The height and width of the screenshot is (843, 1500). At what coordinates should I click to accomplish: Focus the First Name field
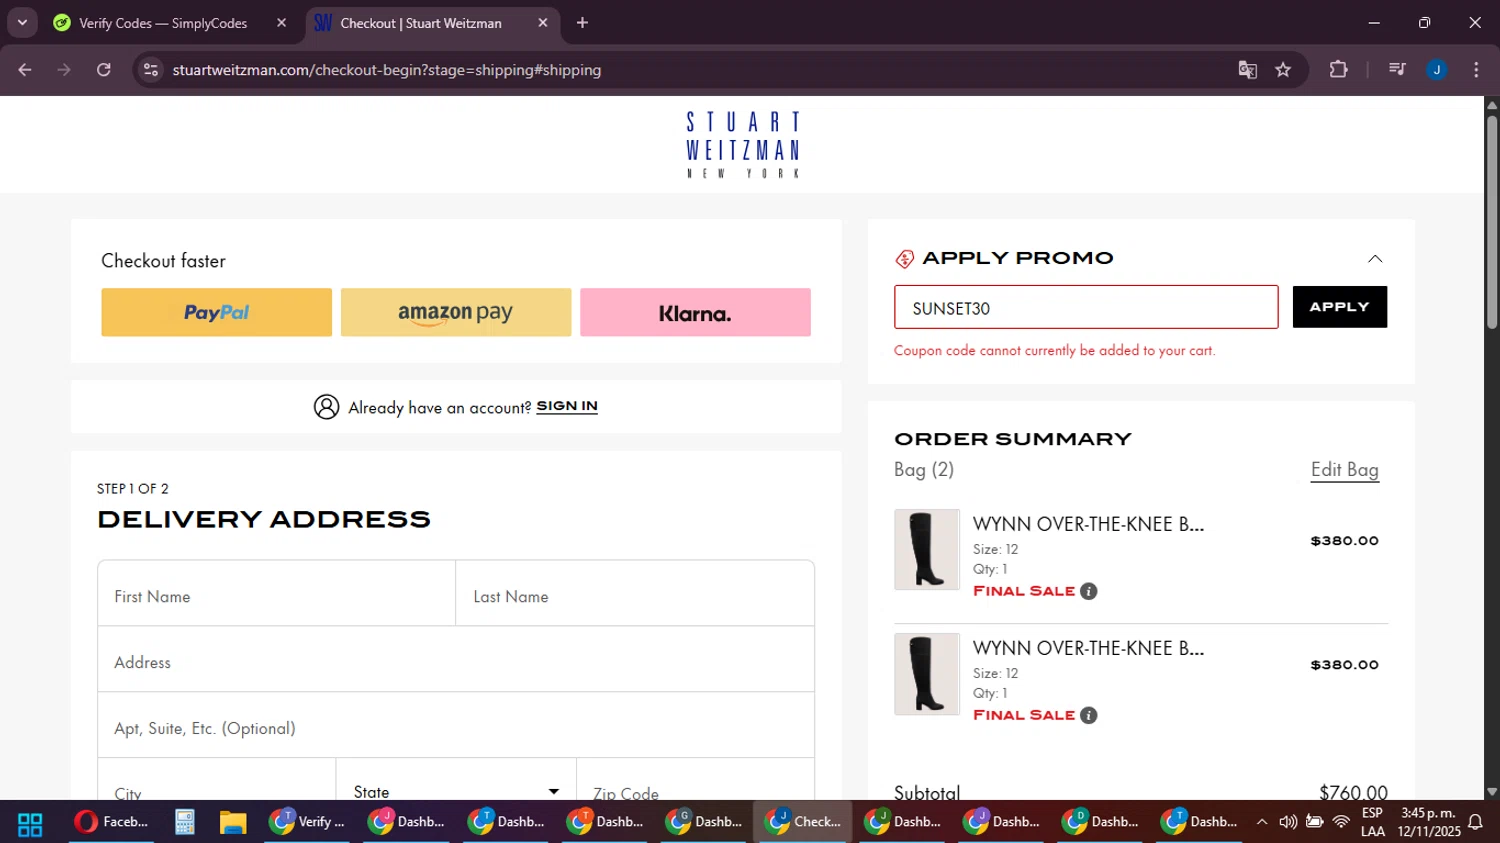point(277,594)
